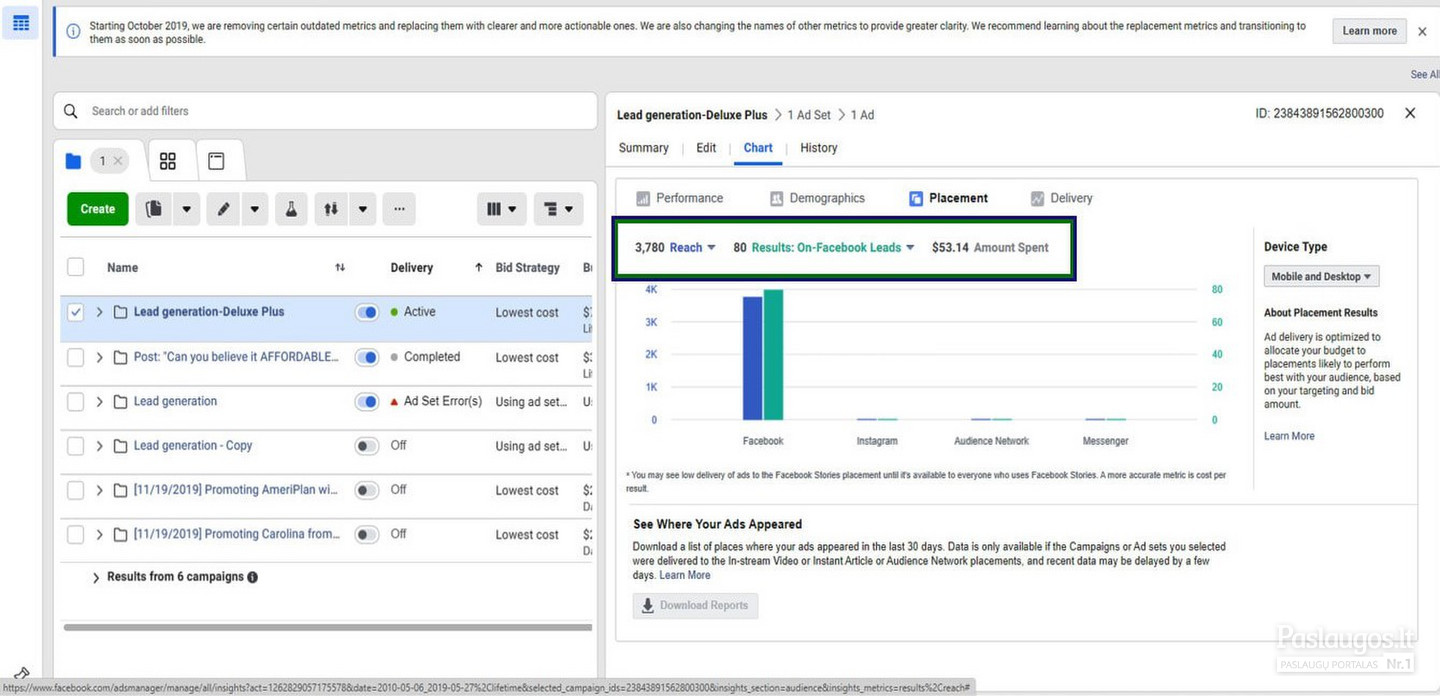The image size is (1440, 696).
Task: Click the 1 Ad Set breadcrumb
Action: click(x=809, y=115)
